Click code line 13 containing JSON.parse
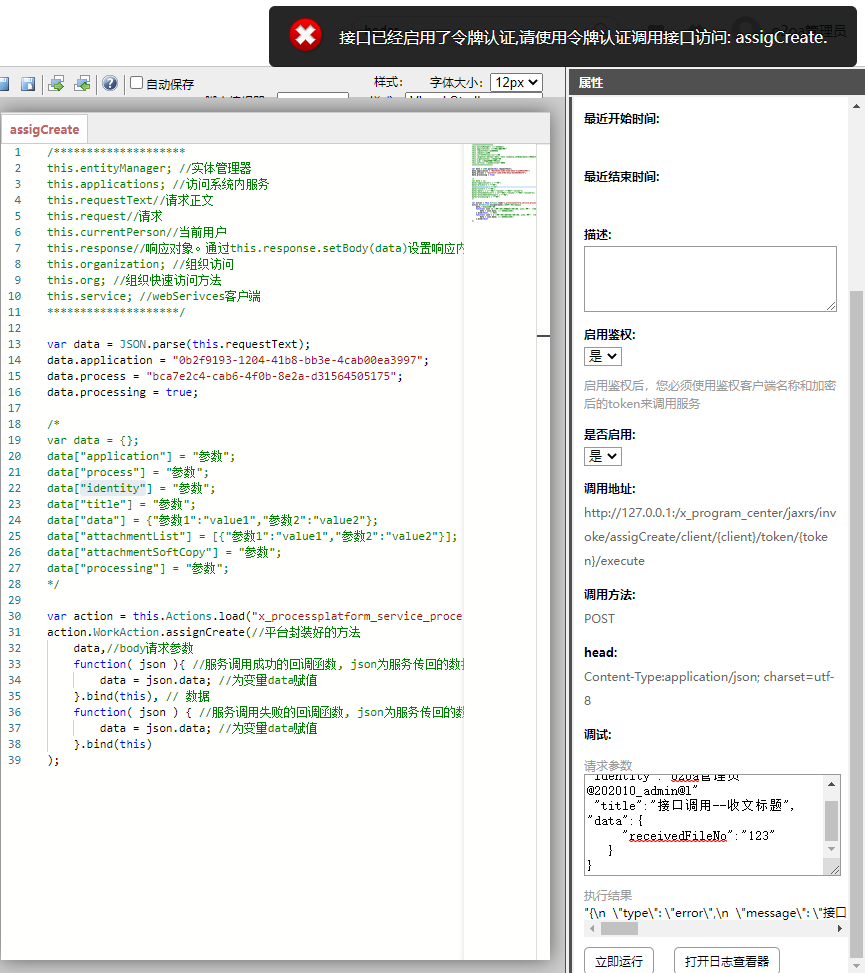Viewport: 865px width, 973px height. pyautogui.click(x=178, y=344)
